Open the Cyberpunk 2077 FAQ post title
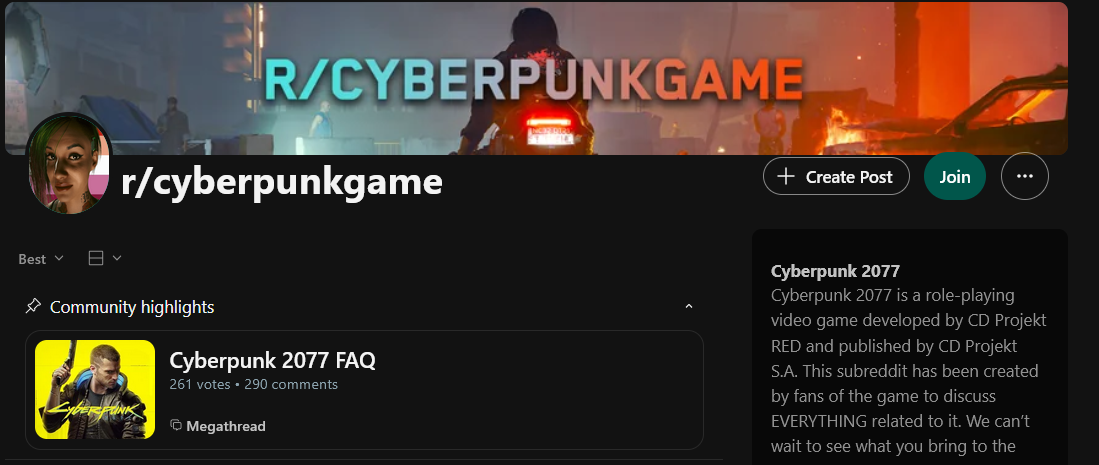The image size is (1099, 465). click(x=273, y=360)
